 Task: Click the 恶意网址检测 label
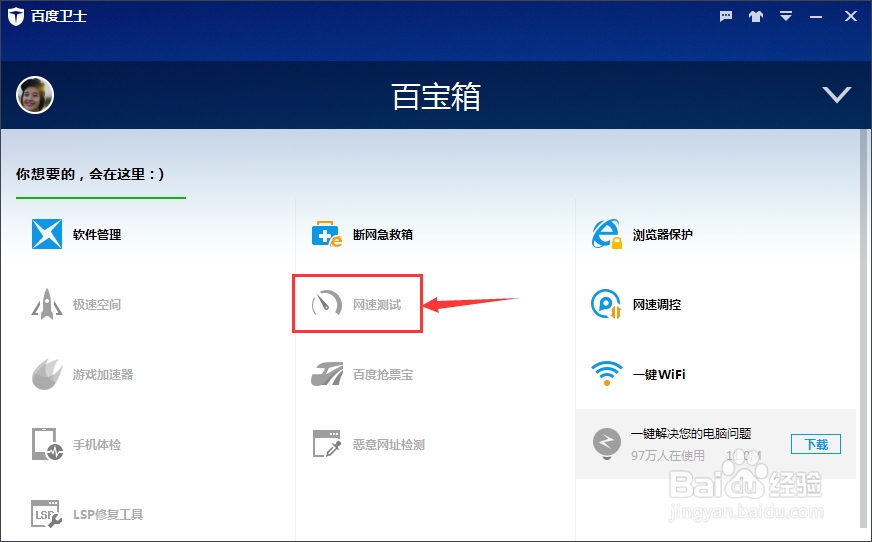click(389, 445)
